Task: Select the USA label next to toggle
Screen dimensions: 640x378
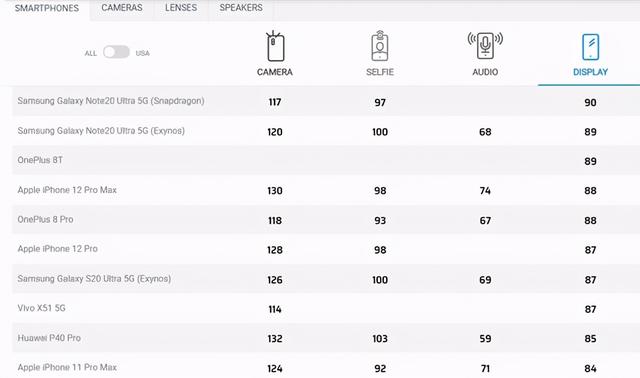Action: [142, 53]
